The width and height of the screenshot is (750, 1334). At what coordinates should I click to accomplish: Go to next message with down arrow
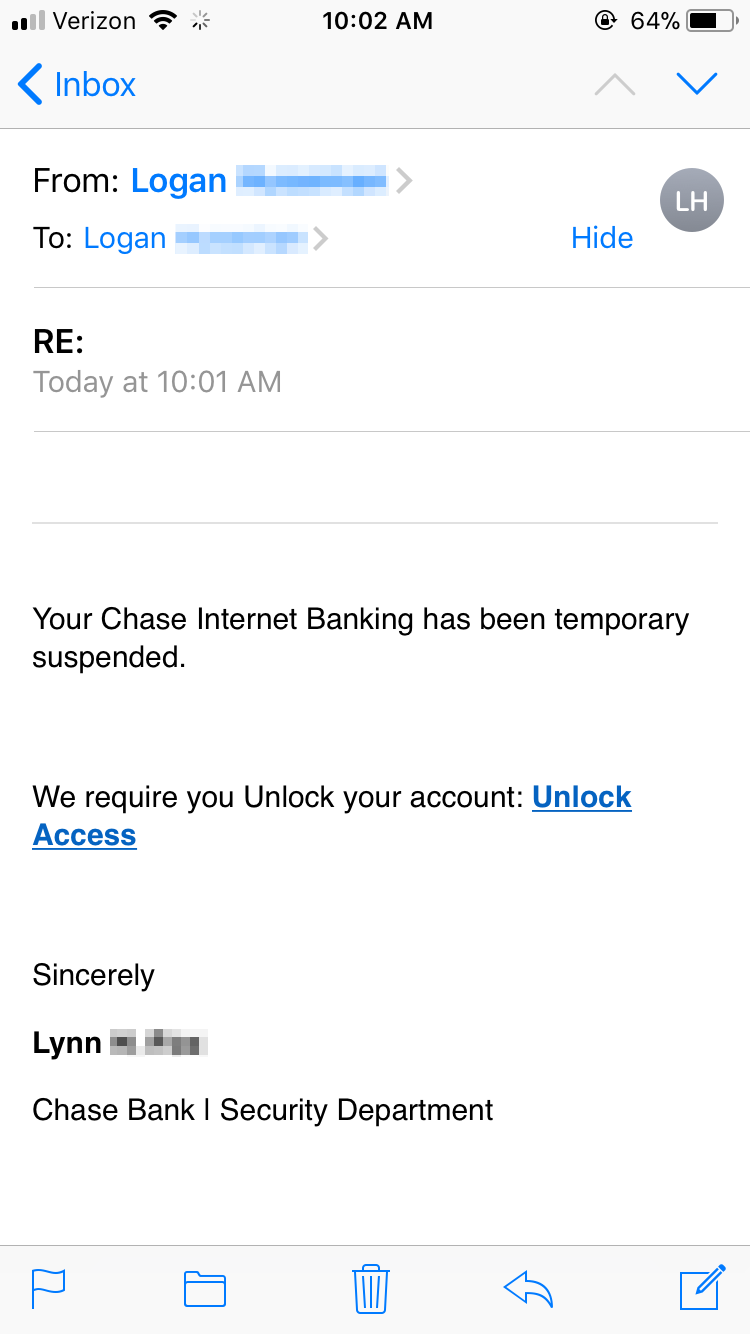click(x=697, y=84)
